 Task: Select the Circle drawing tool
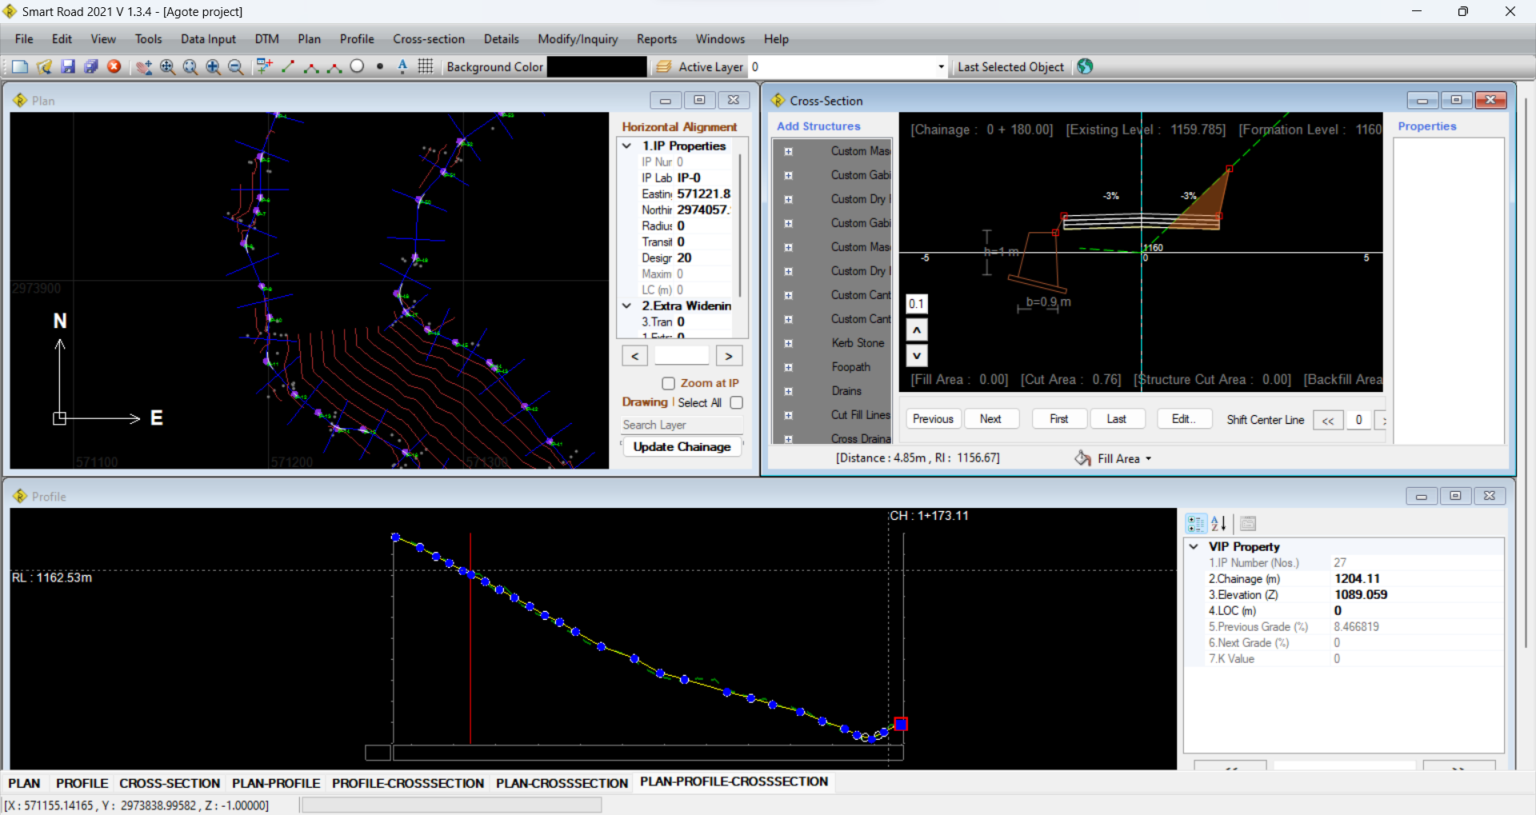coord(357,67)
